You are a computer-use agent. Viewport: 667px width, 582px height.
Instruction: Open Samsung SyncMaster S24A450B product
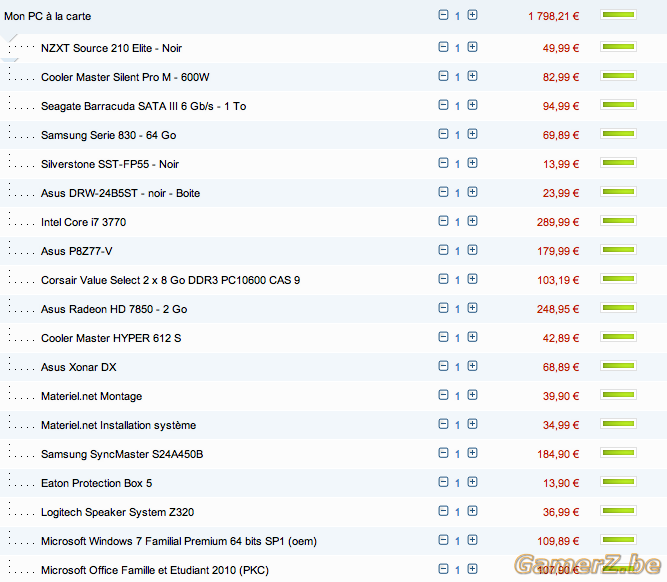[x=122, y=454]
